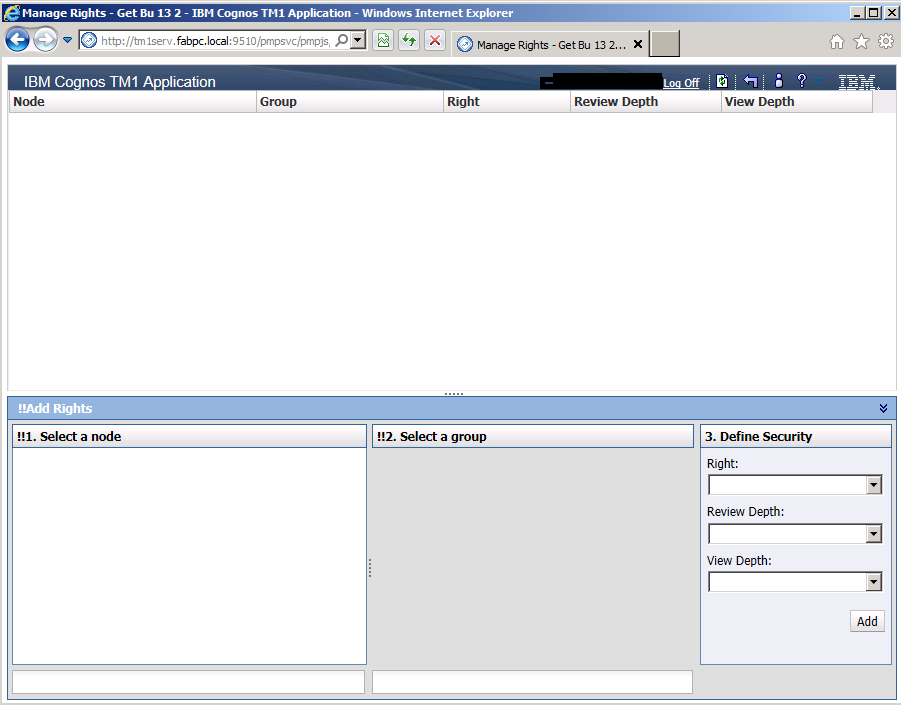The width and height of the screenshot is (901, 705).
Task: Open the Right dropdown list
Action: (873, 485)
